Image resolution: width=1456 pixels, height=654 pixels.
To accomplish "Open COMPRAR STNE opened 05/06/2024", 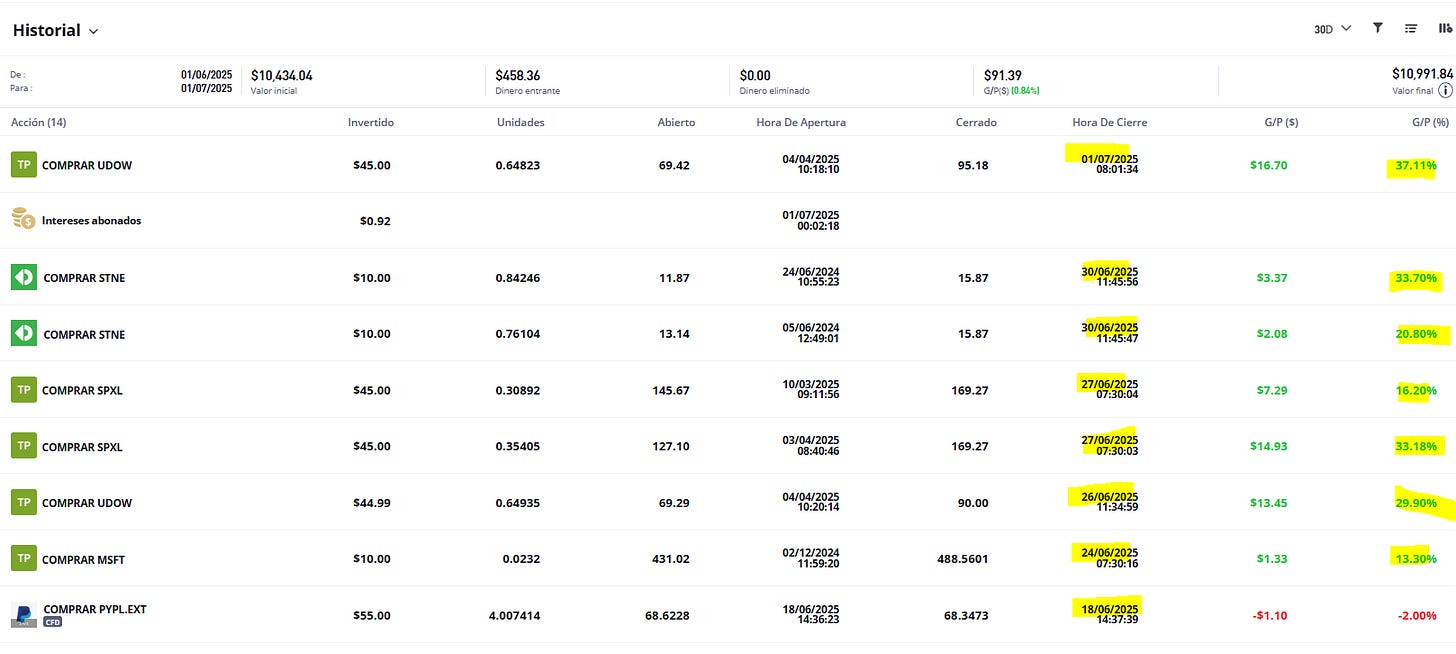I will pos(85,334).
